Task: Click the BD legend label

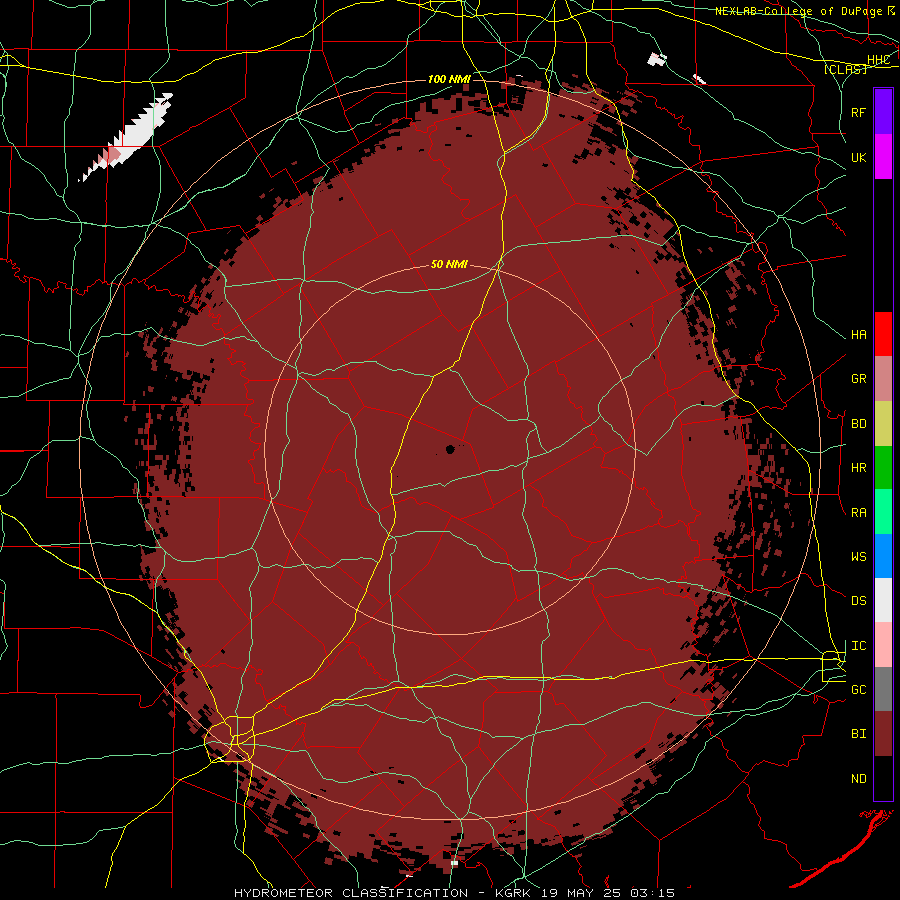Action: (858, 424)
